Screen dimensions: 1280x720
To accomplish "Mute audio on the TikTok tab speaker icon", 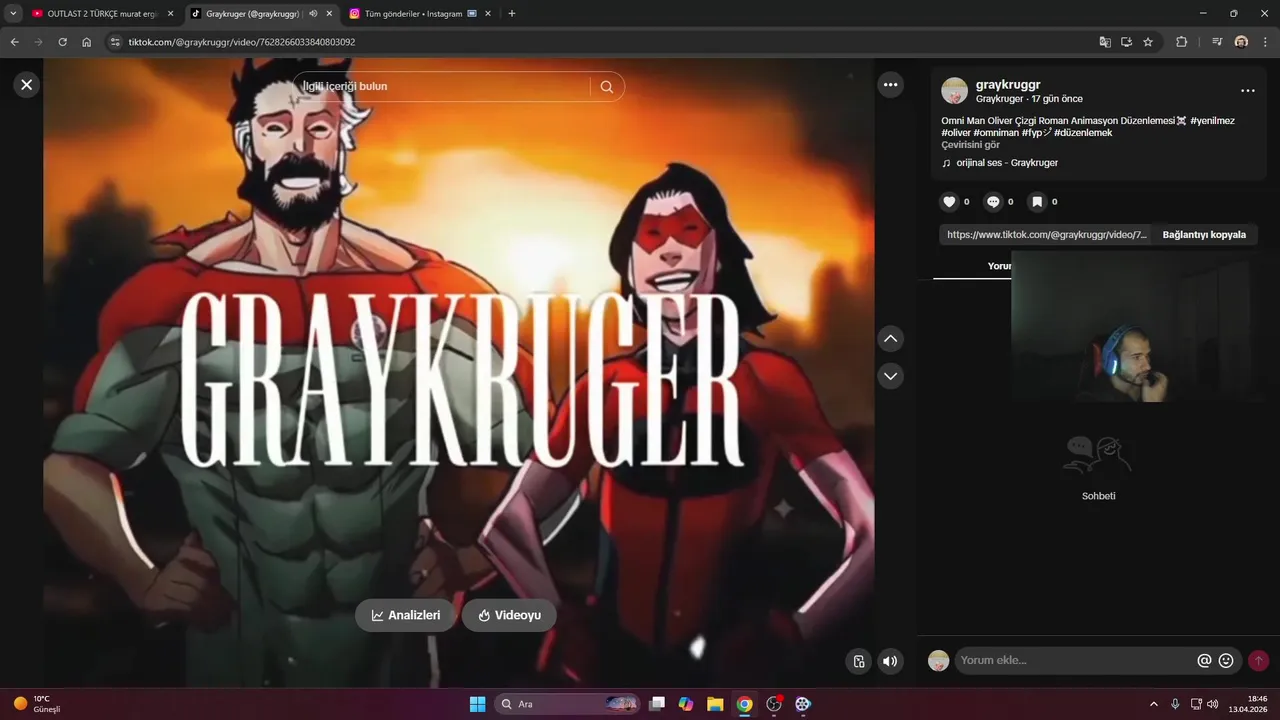I will tap(313, 14).
